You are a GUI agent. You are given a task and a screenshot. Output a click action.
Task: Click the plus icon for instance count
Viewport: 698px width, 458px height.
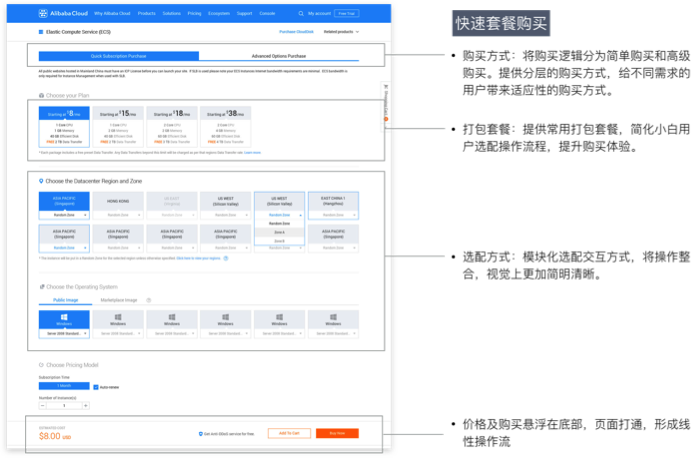coord(86,405)
